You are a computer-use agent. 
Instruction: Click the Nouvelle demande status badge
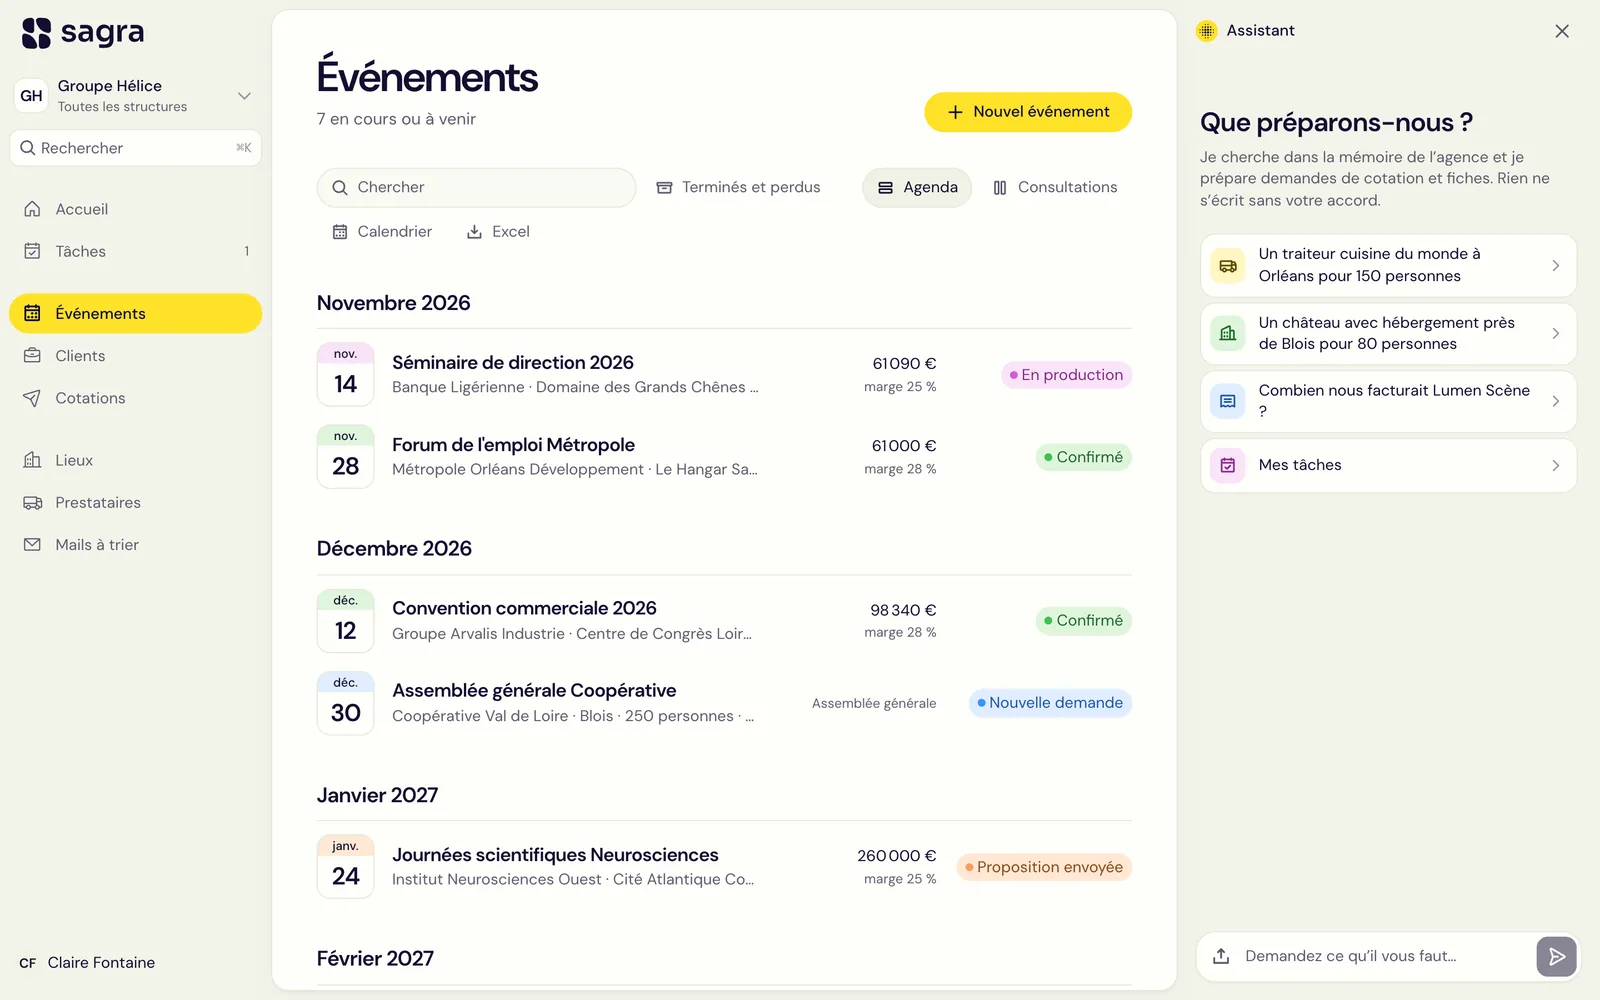[1050, 703]
